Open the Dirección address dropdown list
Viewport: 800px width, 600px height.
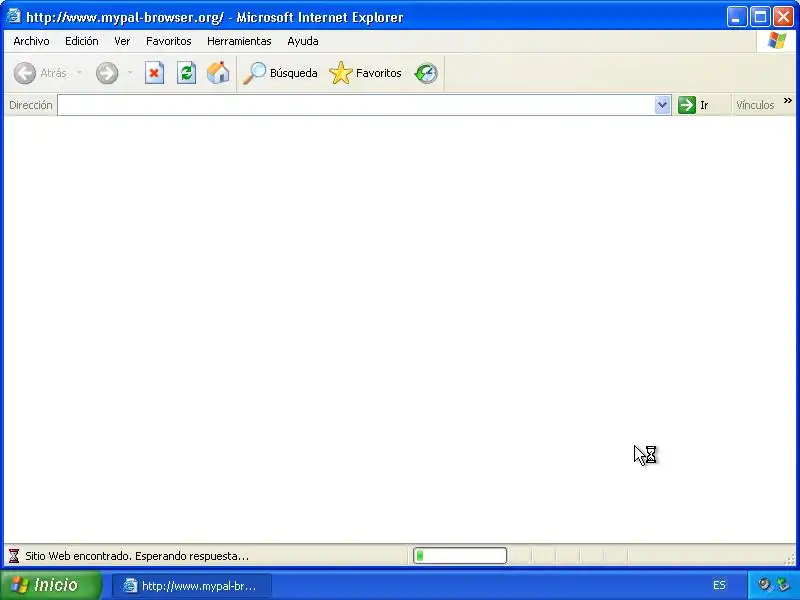pyautogui.click(x=662, y=105)
